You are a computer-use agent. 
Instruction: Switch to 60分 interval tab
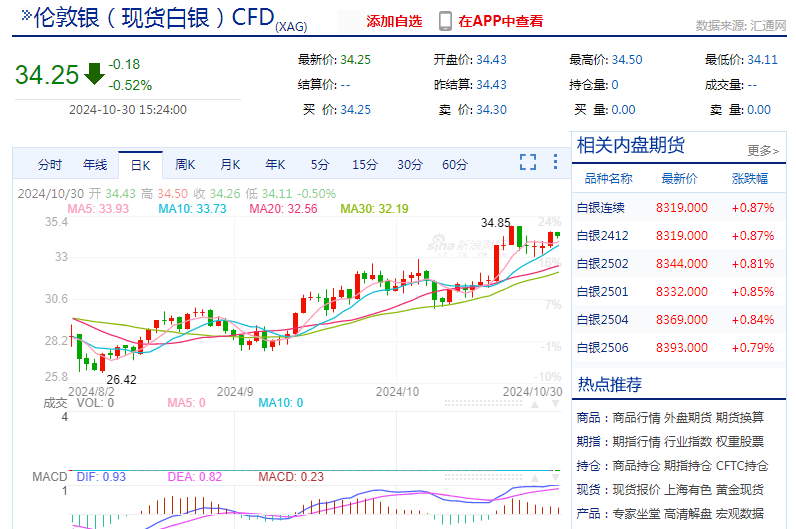[x=455, y=164]
